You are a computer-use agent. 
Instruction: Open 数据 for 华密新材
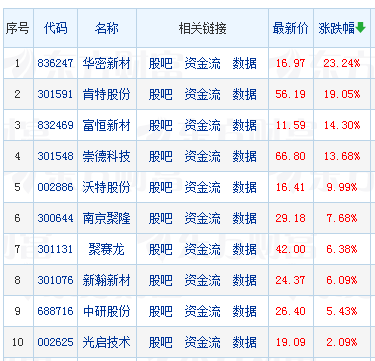[244, 63]
